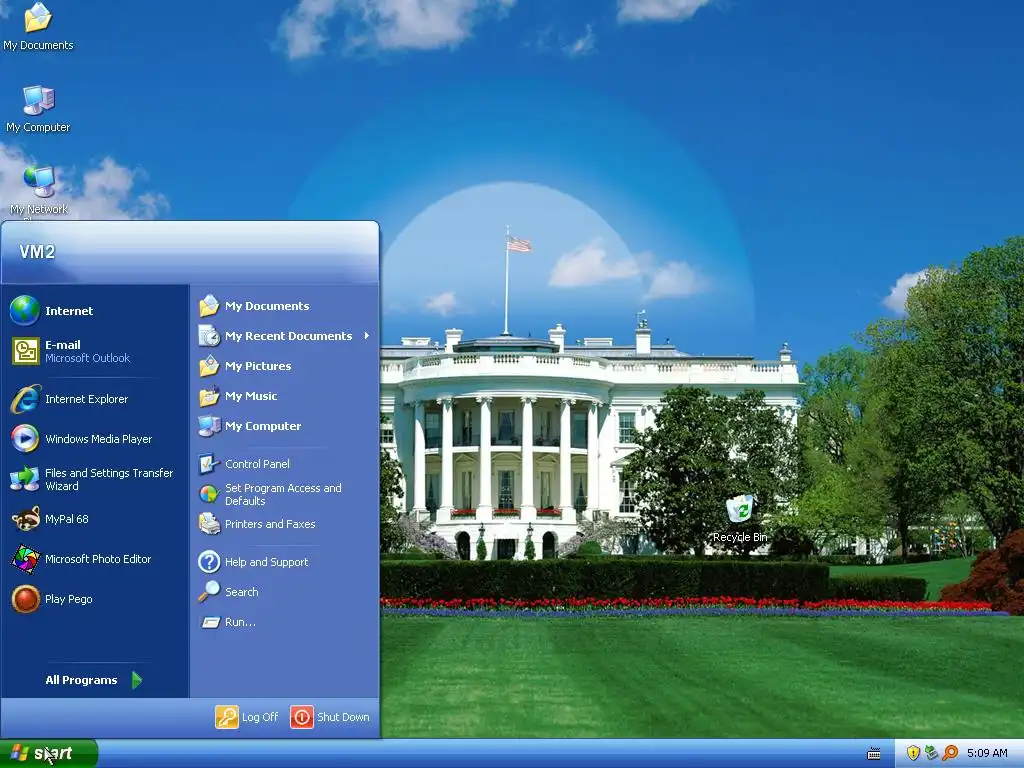
Task: Click the My Music menu entry text
Action: [251, 396]
